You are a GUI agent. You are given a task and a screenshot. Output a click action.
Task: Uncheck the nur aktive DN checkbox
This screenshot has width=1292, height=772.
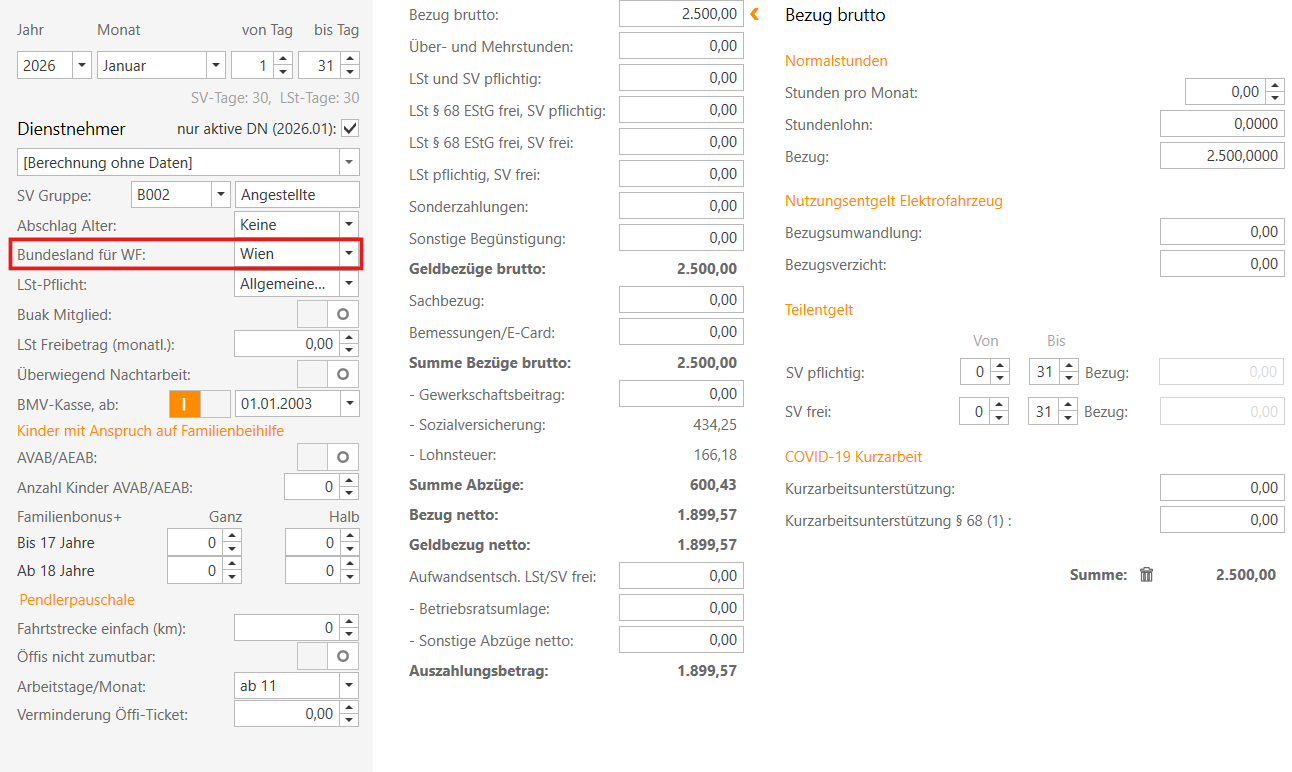pyautogui.click(x=348, y=128)
